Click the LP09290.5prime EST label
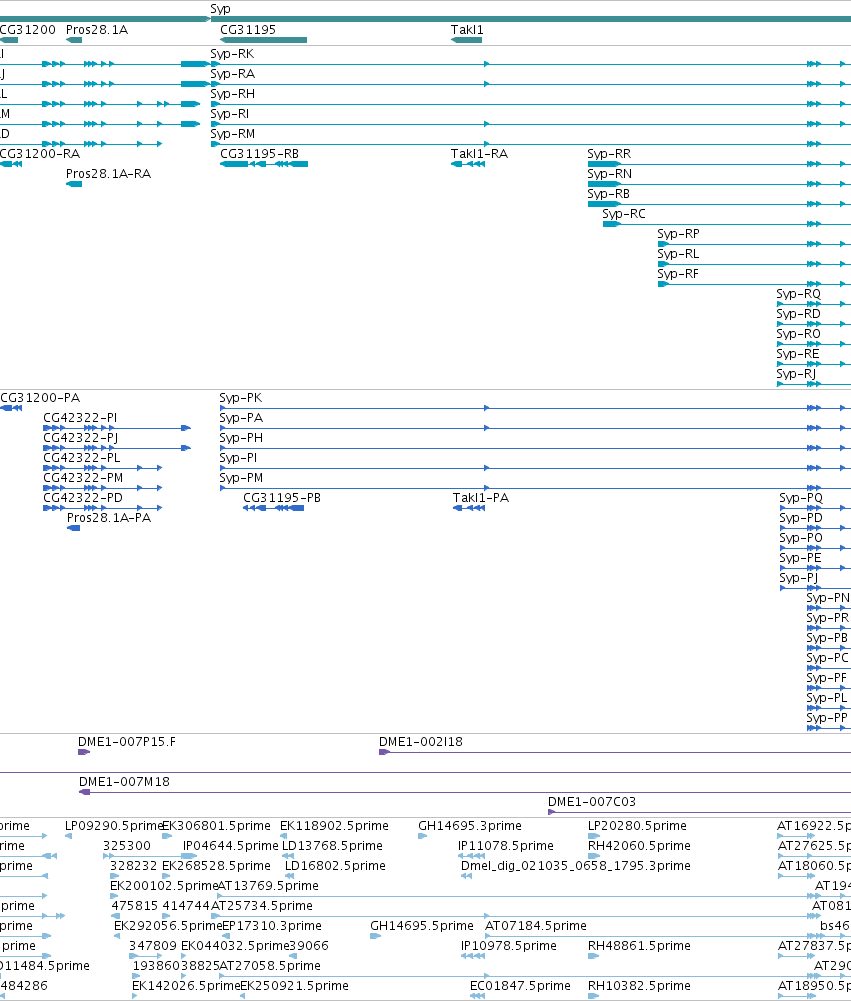This screenshot has width=851, height=1001. pyautogui.click(x=114, y=825)
